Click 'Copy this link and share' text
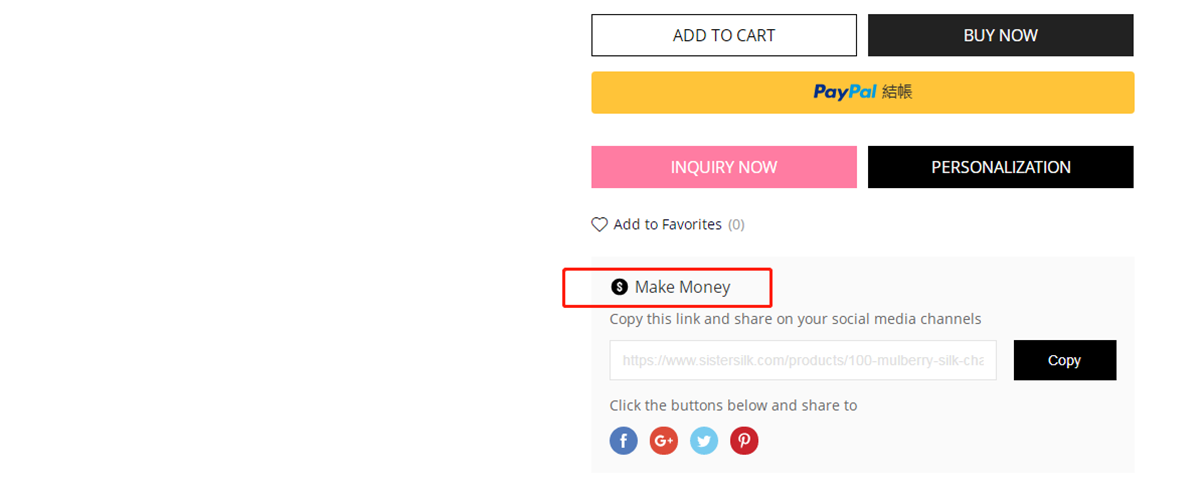Image resolution: width=1200 pixels, height=491 pixels. pyautogui.click(x=796, y=319)
